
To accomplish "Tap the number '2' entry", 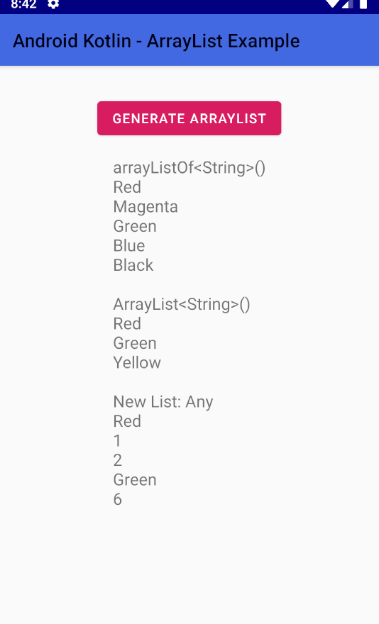I will click(117, 460).
